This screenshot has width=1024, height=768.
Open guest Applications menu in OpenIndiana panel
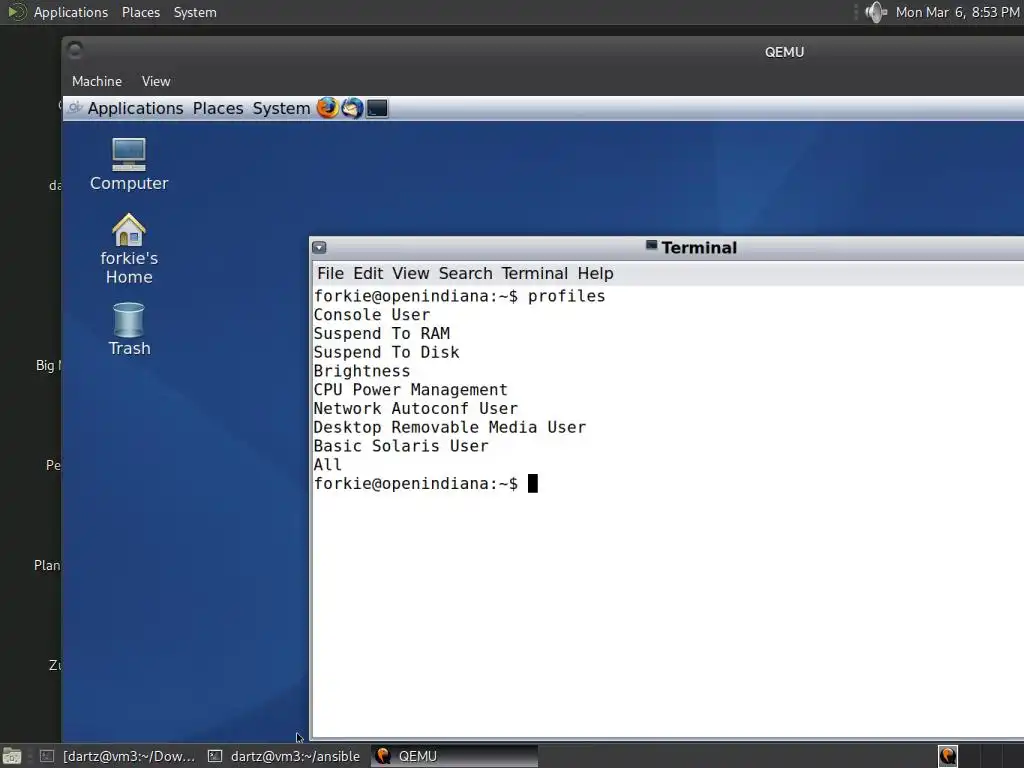coord(135,108)
